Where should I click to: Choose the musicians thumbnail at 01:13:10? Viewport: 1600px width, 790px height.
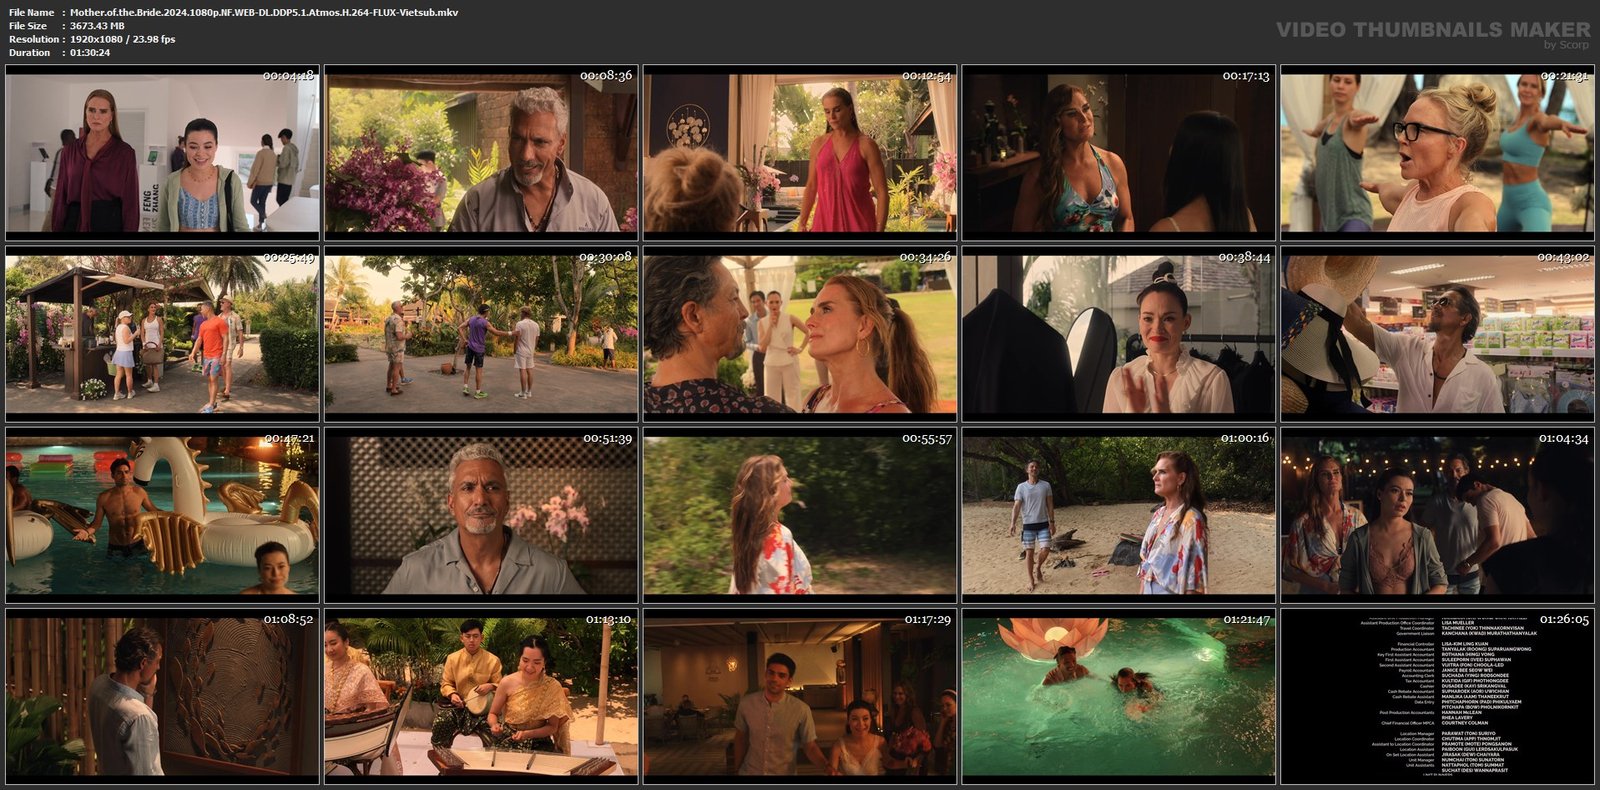point(481,696)
